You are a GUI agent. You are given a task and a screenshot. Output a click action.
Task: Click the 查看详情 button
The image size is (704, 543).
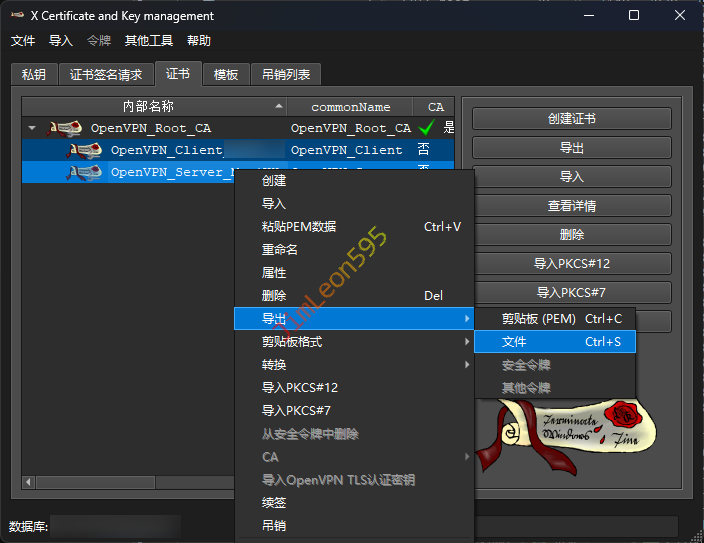point(571,206)
